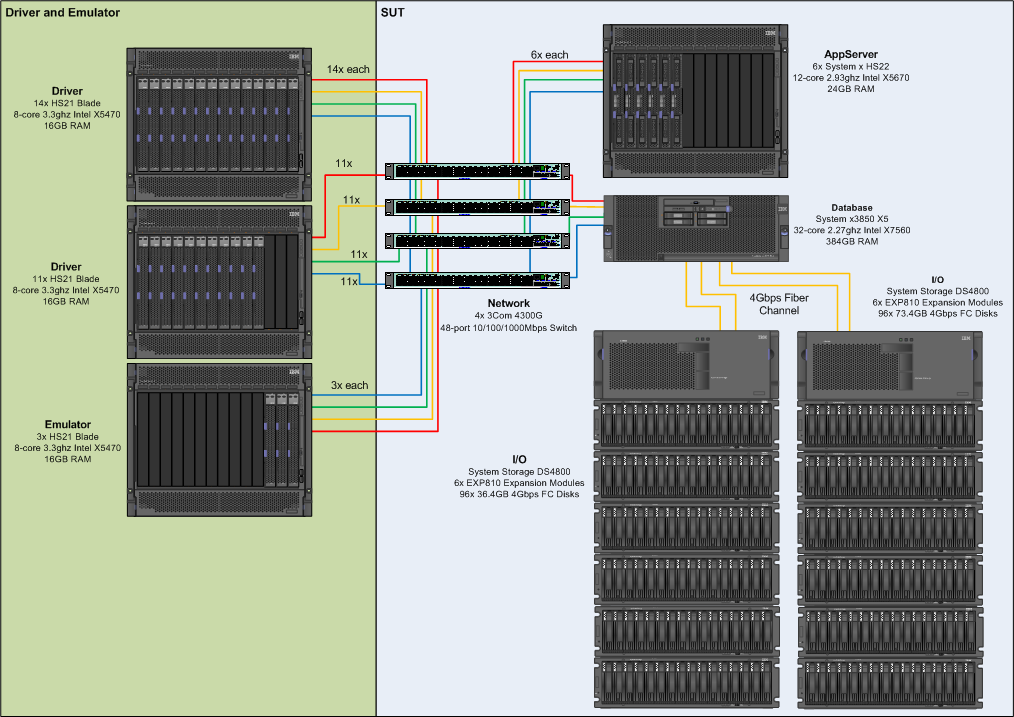This screenshot has width=1014, height=717.
Task: Select the 14-blade Driver chassis image
Action: 219,124
